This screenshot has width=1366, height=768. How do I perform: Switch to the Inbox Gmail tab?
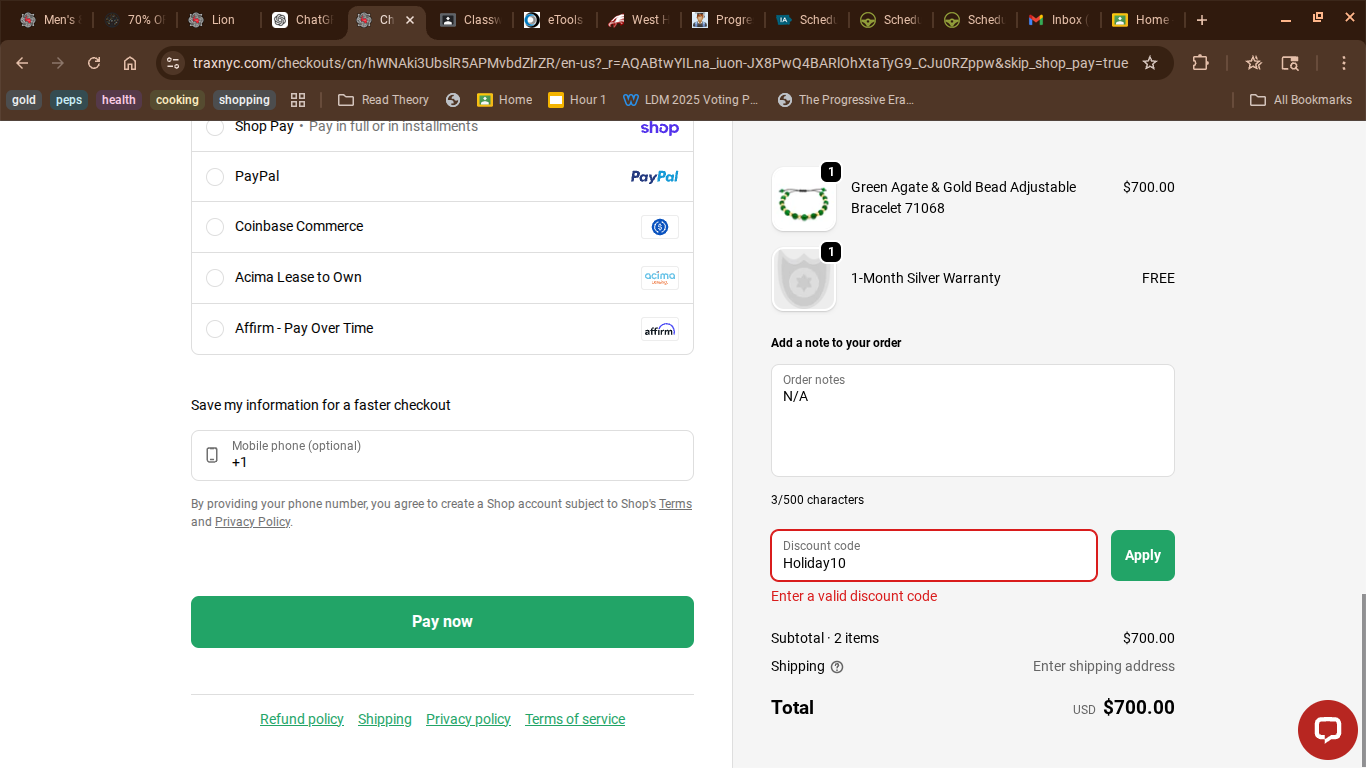(1059, 20)
